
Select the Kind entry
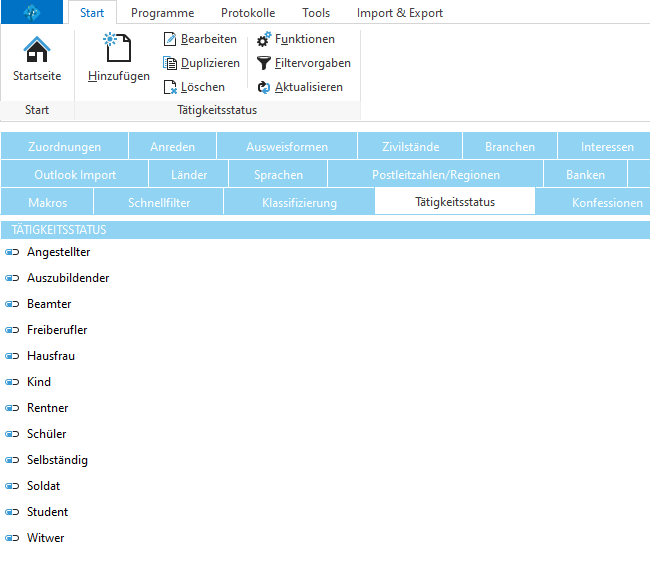(x=39, y=382)
